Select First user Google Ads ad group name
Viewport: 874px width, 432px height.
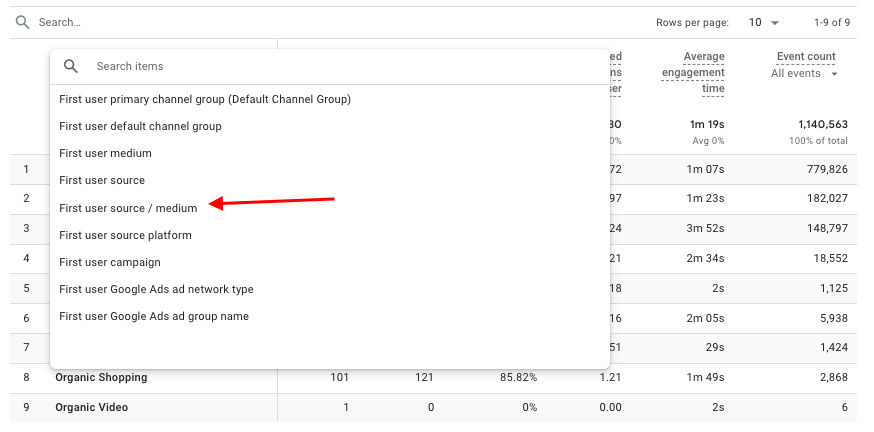(x=154, y=316)
